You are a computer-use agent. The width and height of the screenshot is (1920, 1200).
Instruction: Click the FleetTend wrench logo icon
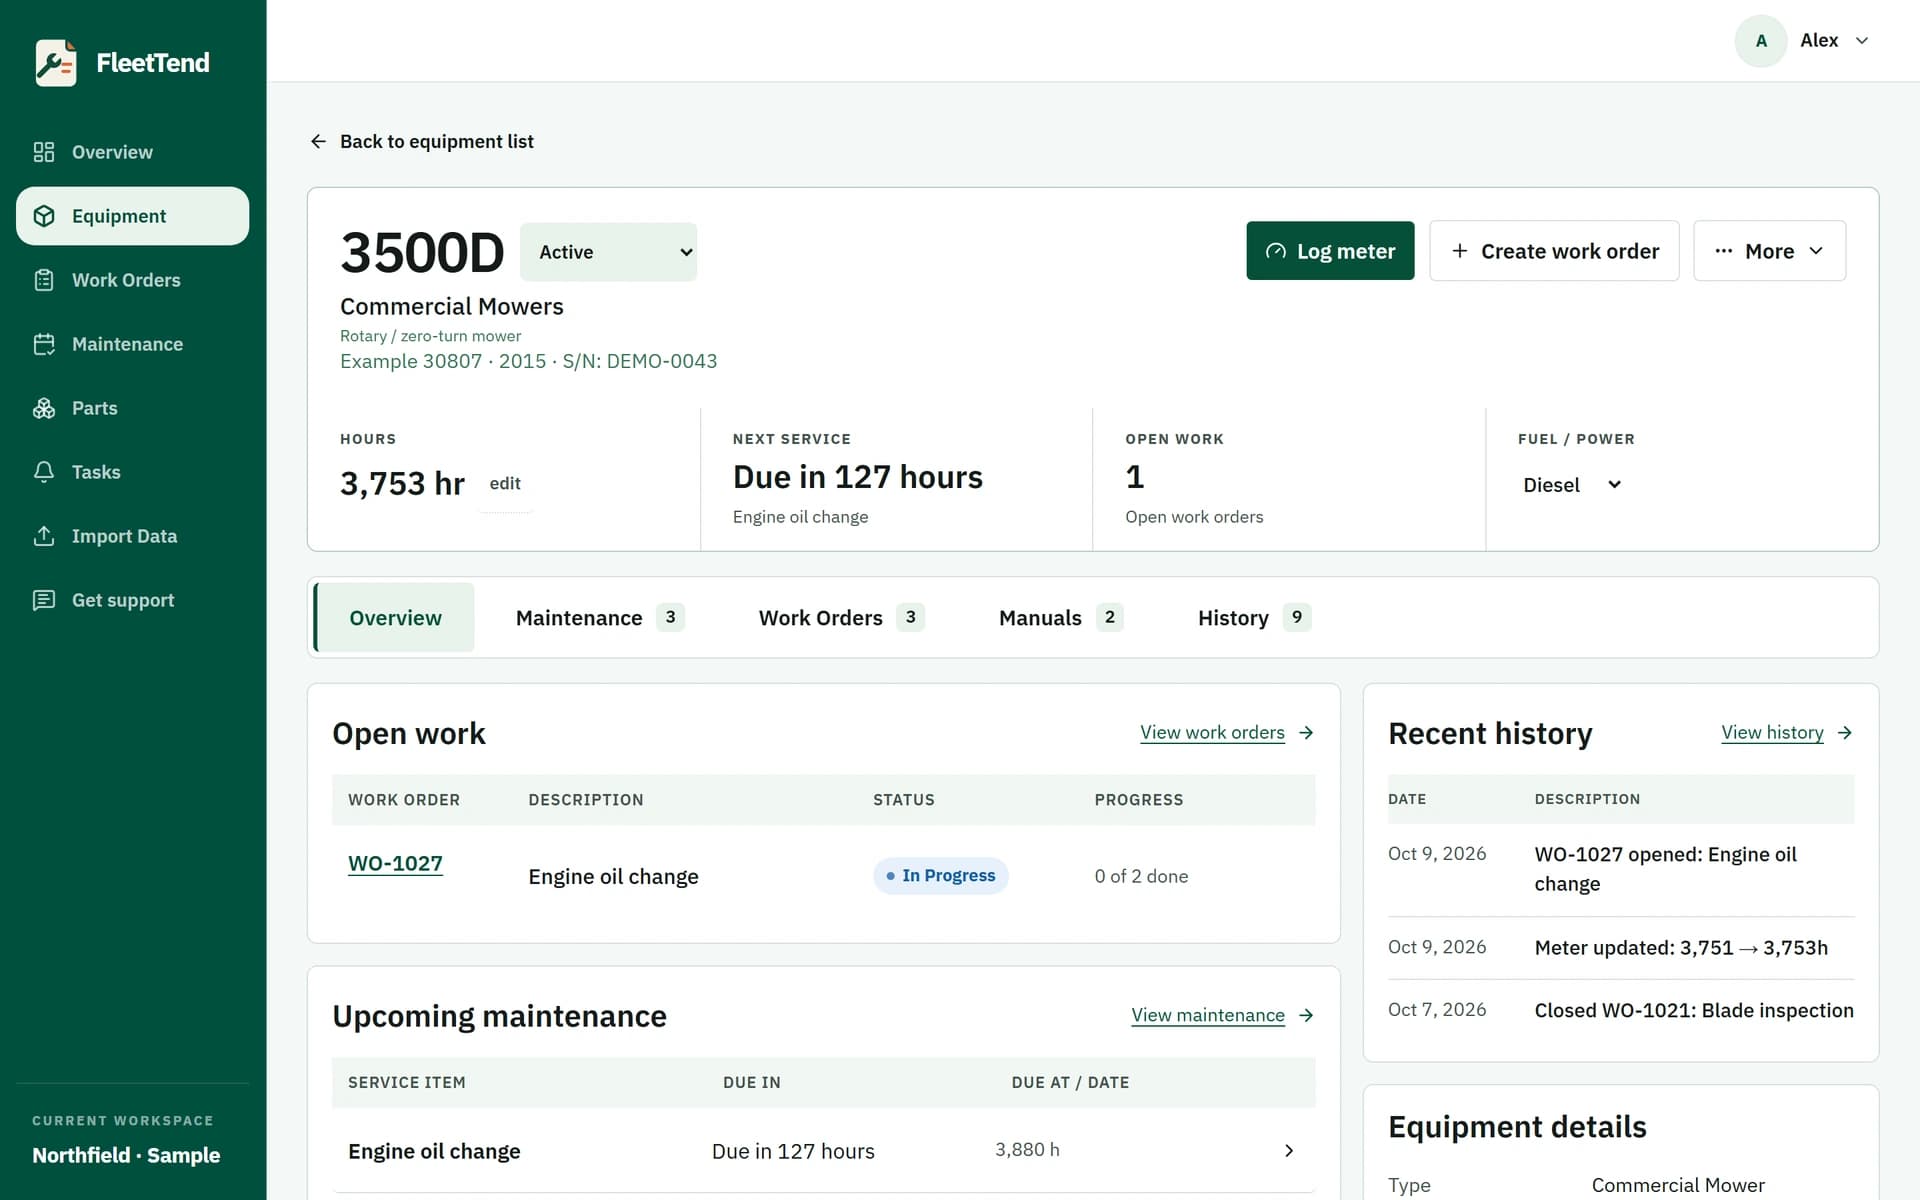(56, 63)
